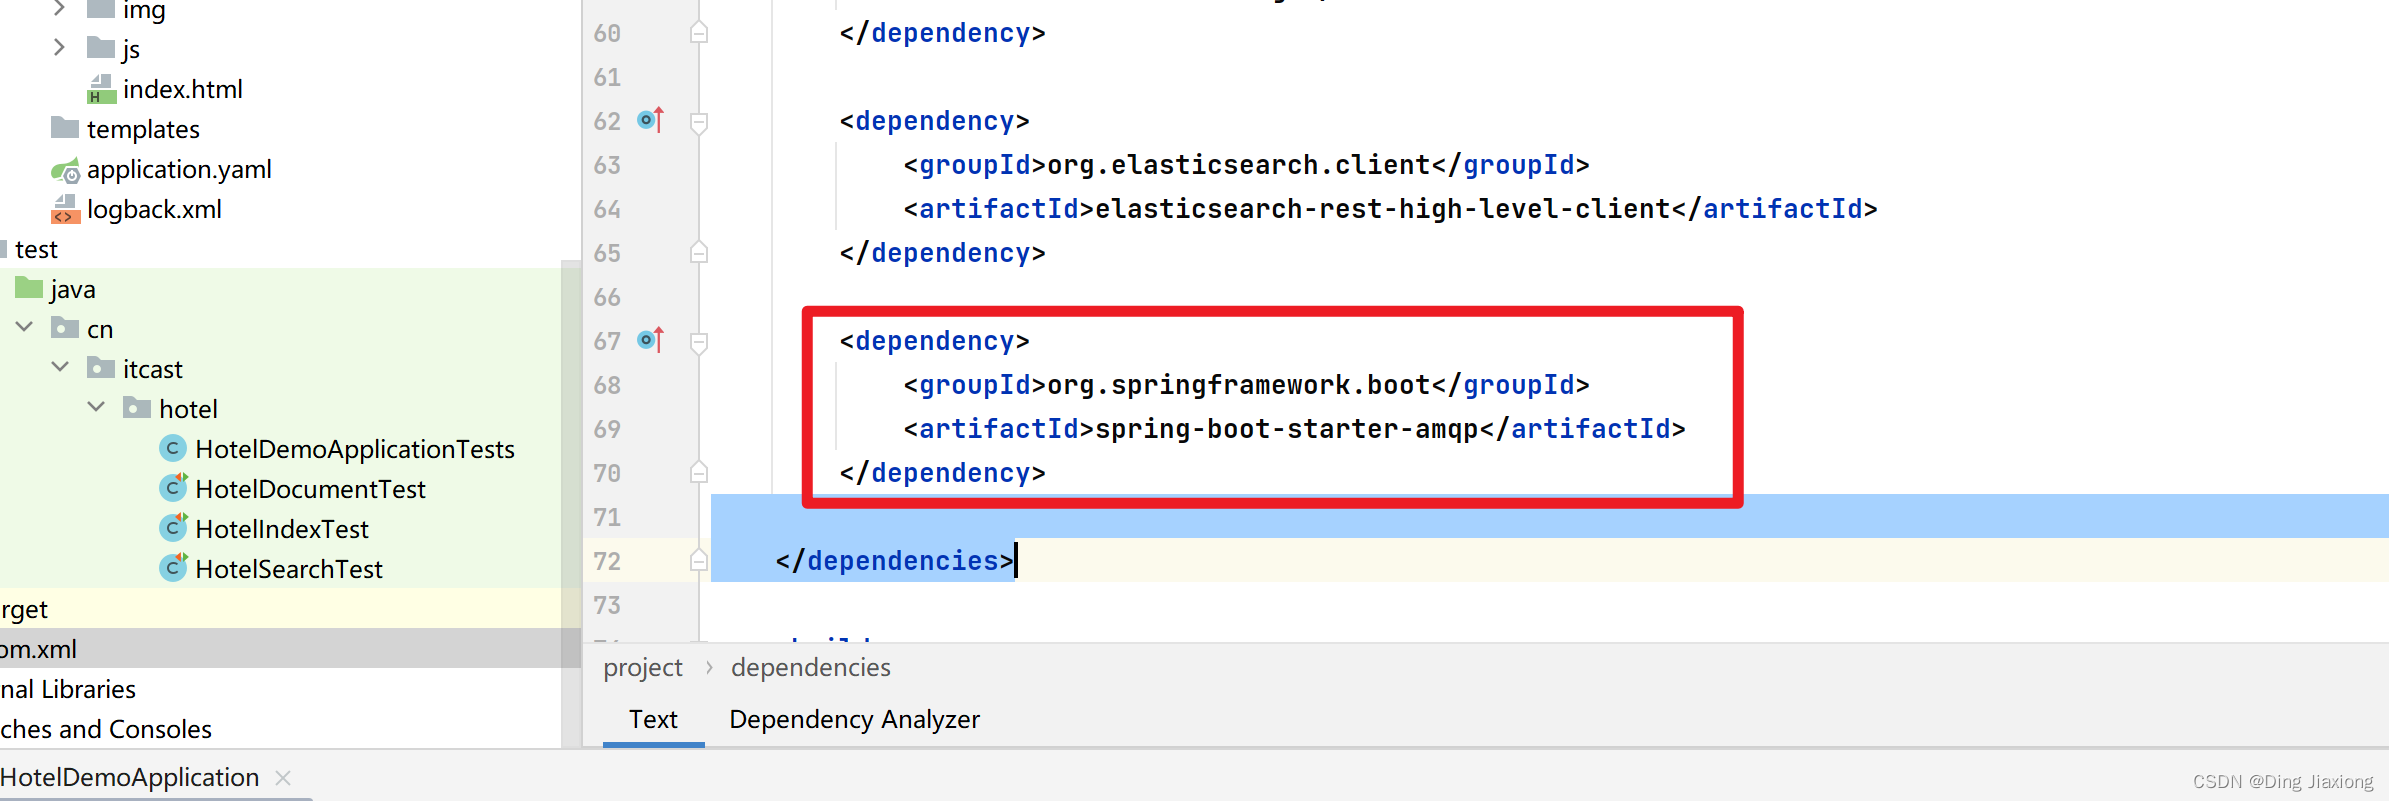This screenshot has width=2389, height=801.
Task: Select the java test folder
Action: tap(73, 289)
